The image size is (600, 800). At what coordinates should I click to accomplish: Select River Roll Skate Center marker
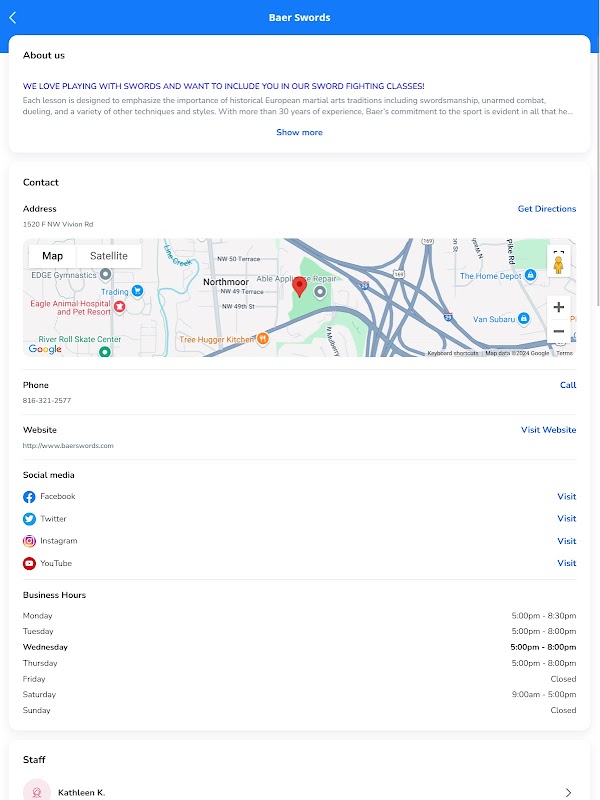(105, 351)
